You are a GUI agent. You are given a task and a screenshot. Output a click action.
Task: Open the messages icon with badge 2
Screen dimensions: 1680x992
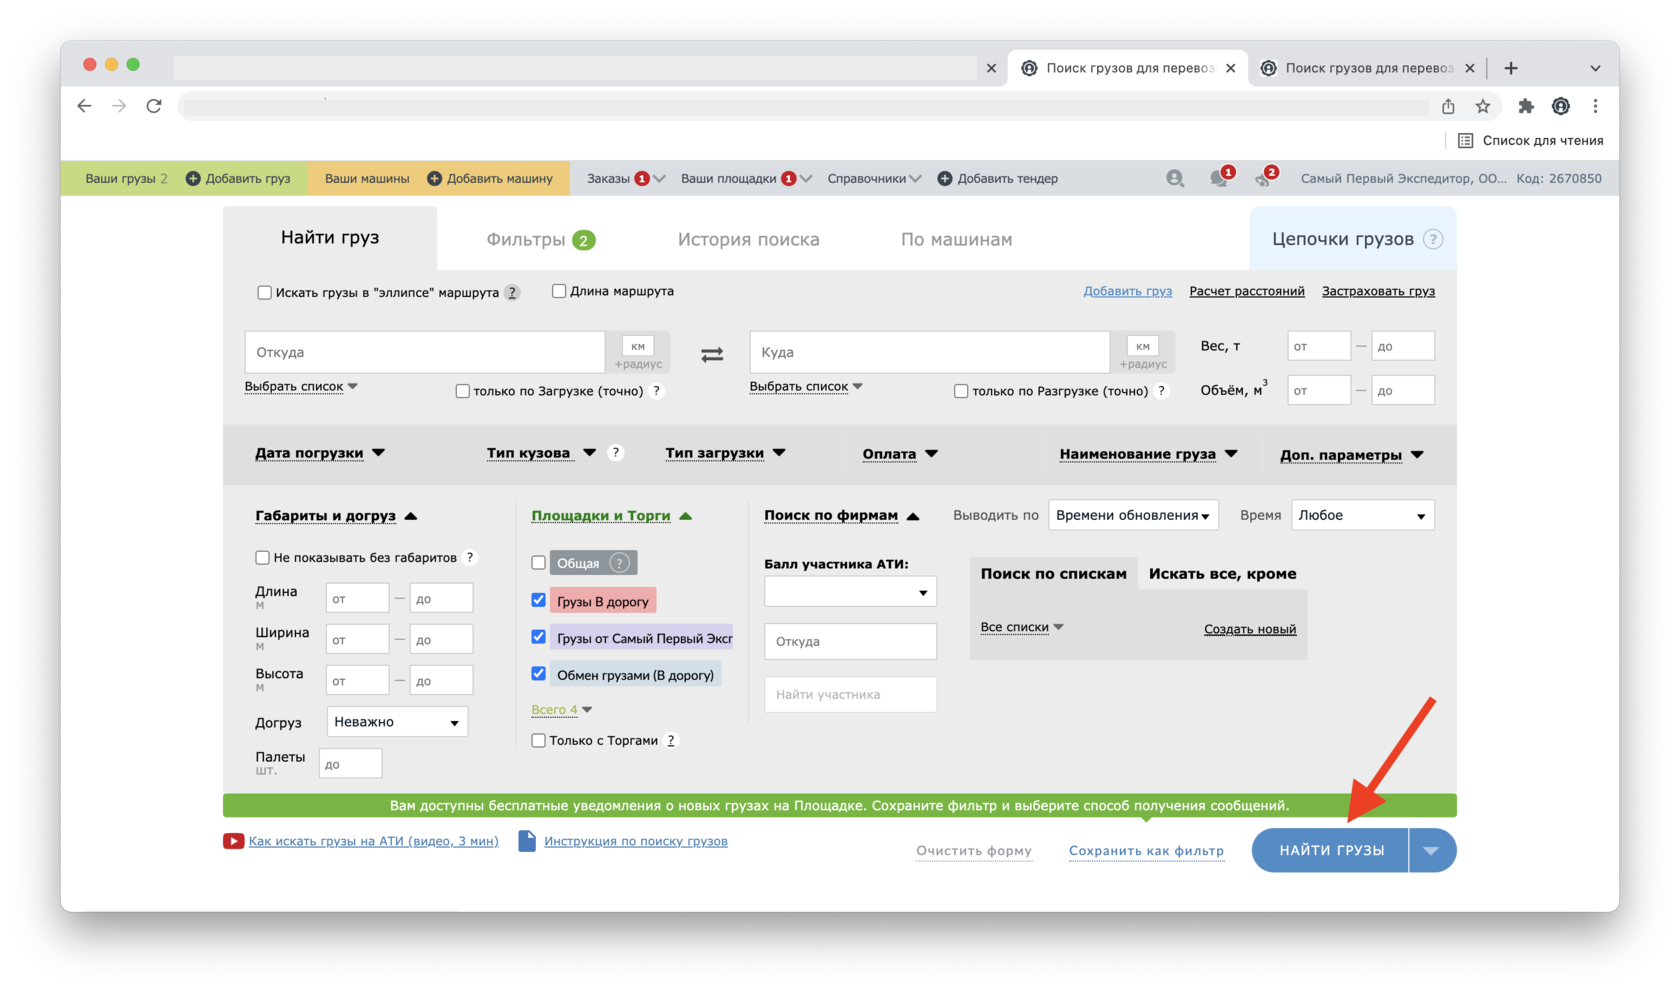[x=1266, y=177]
